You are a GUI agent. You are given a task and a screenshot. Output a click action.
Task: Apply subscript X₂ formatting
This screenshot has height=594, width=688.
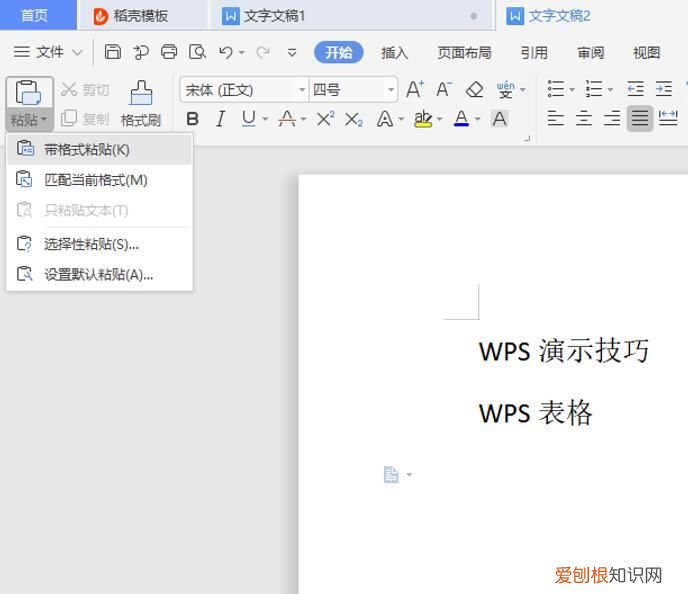point(354,119)
